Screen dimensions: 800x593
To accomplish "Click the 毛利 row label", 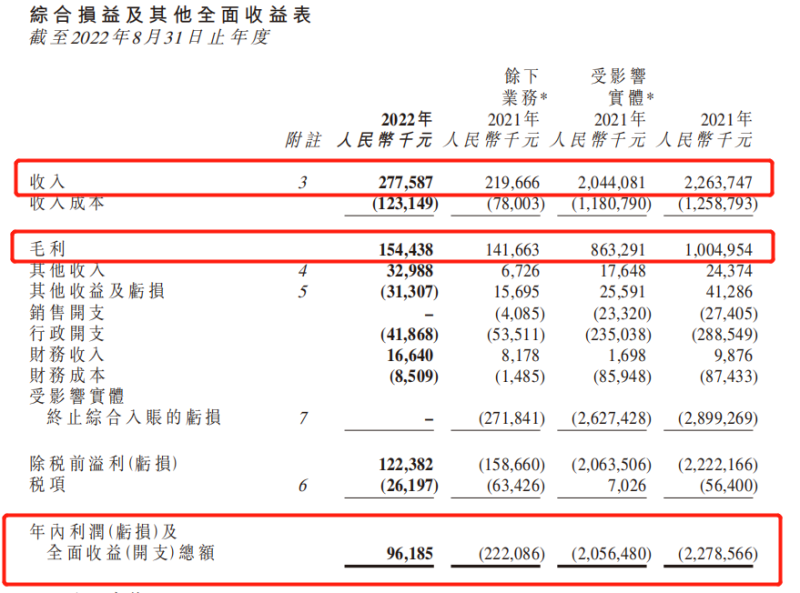I will point(46,247).
